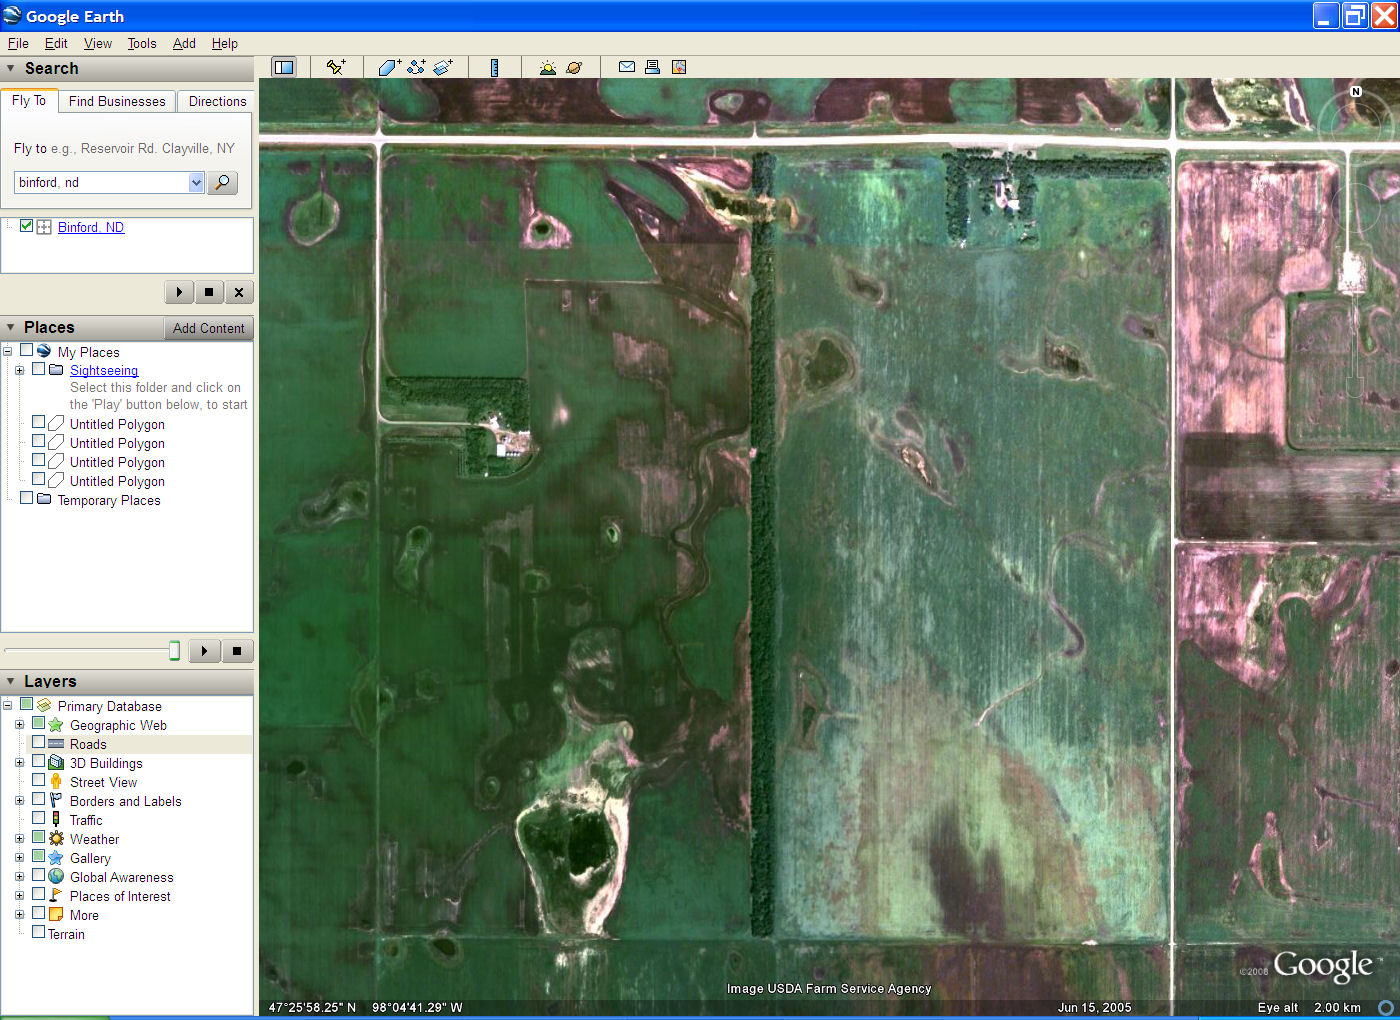1400x1020 pixels.
Task: Uncheck the Binford, ND result checkbox
Action: [x=26, y=226]
